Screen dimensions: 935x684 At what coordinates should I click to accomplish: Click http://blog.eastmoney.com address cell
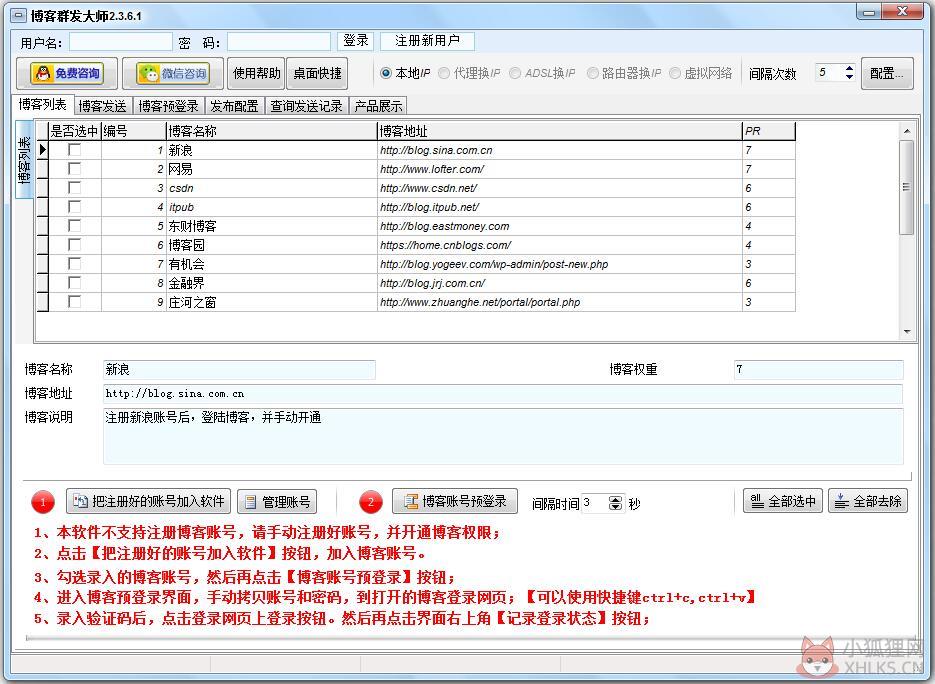point(560,226)
